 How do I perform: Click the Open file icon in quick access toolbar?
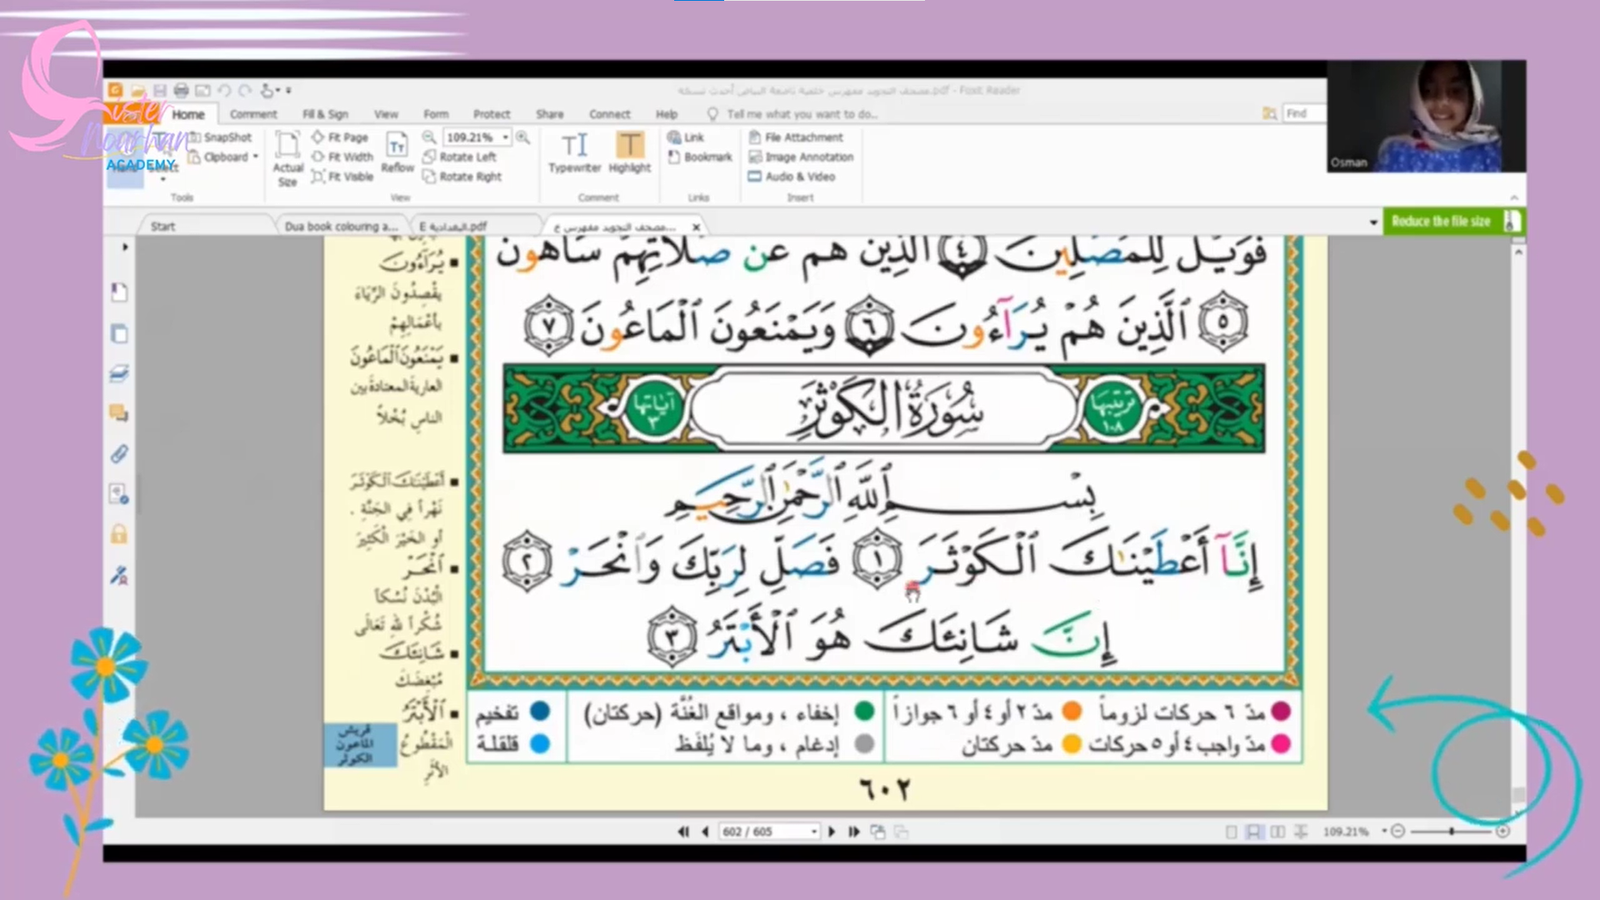click(x=138, y=90)
